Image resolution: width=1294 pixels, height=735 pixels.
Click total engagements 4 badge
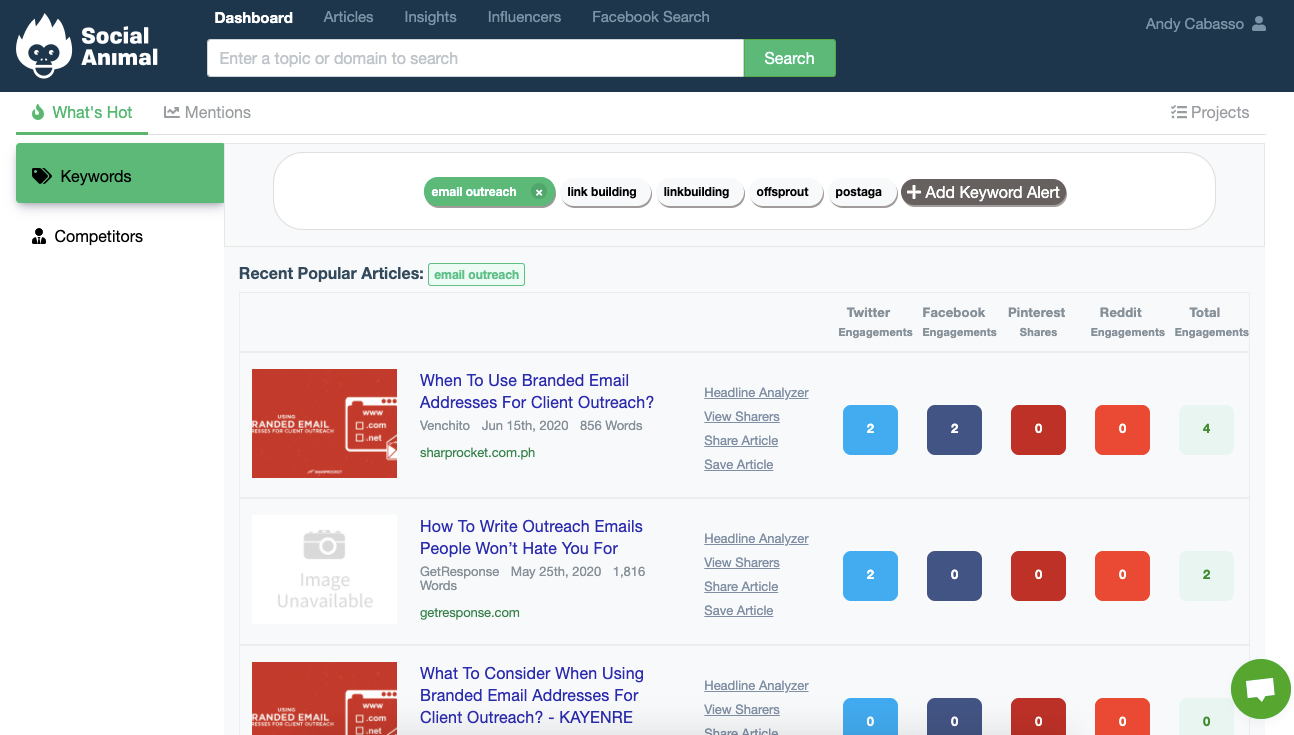pyautogui.click(x=1206, y=428)
